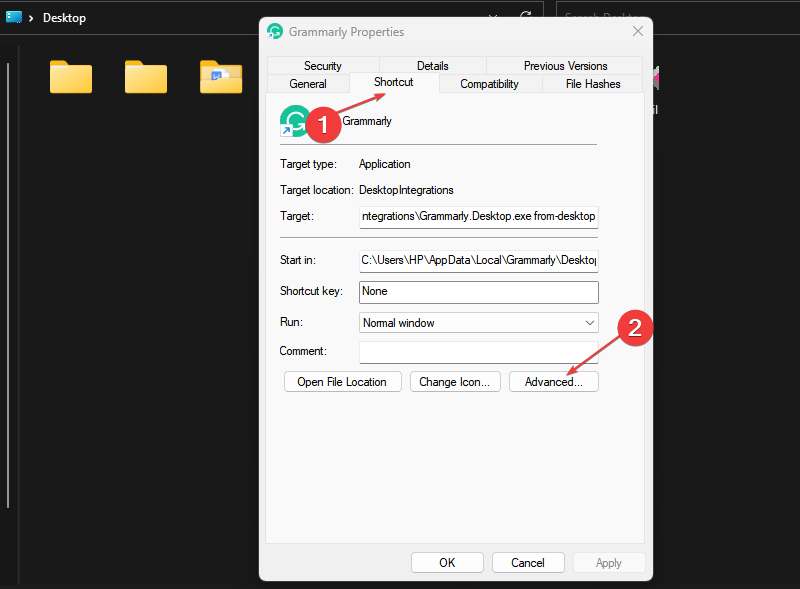800x589 pixels.
Task: Expand the Run dropdown showing Normal window
Action: [479, 323]
